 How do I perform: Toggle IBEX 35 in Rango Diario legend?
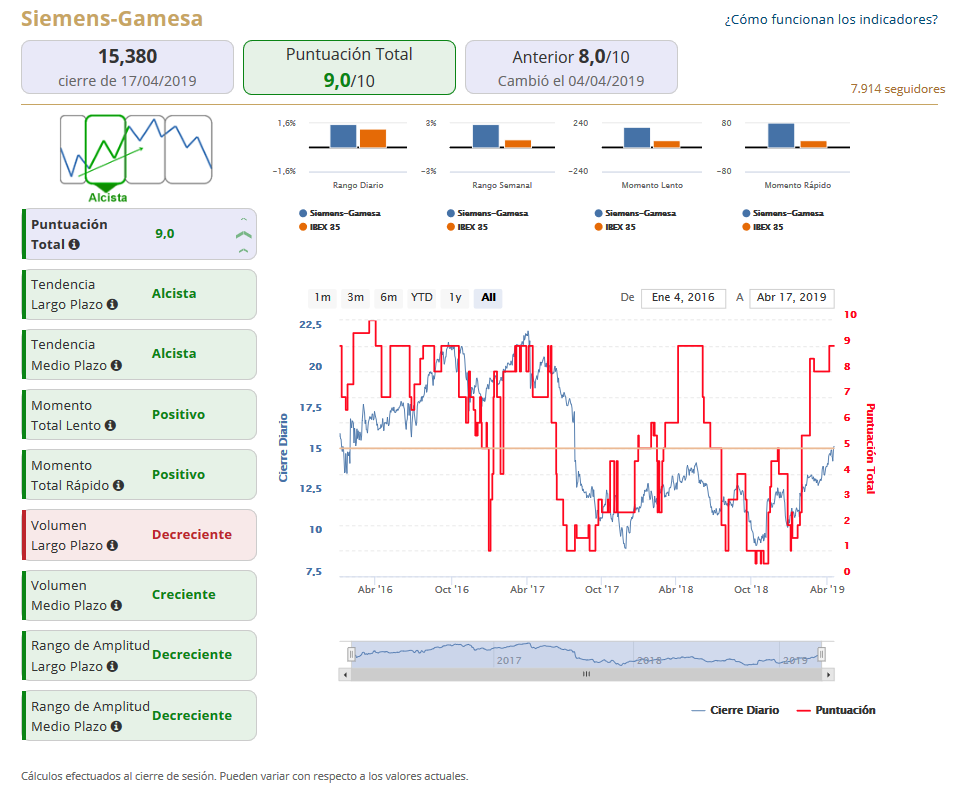coord(320,227)
